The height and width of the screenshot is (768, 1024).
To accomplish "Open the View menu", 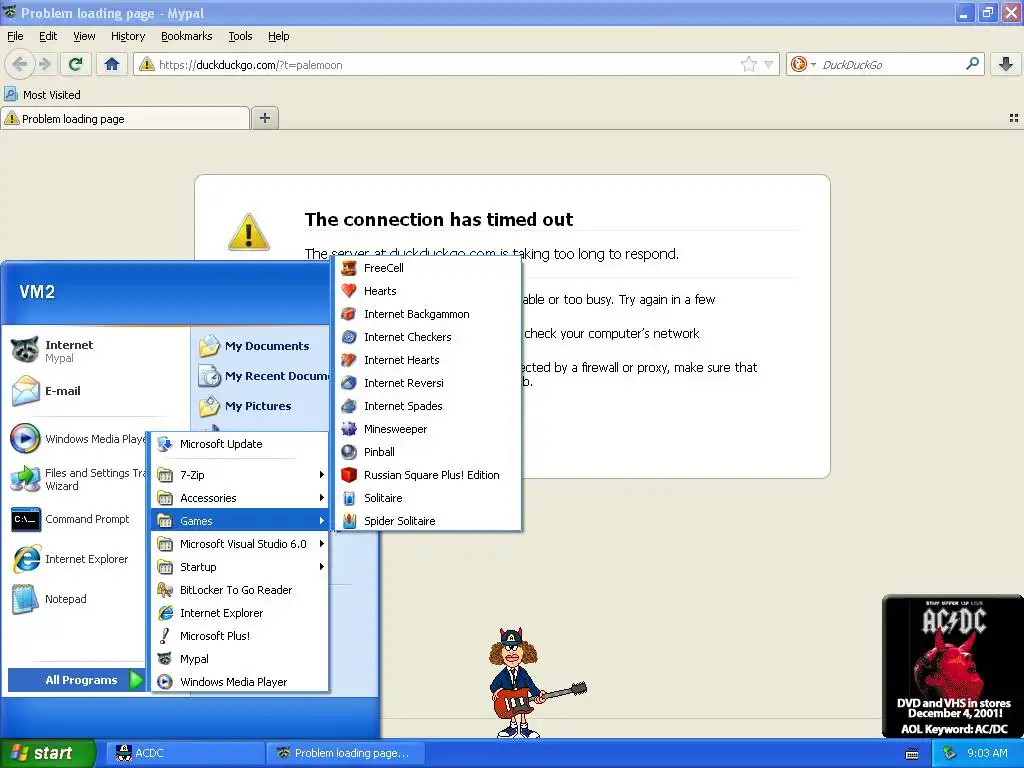I will 84,36.
